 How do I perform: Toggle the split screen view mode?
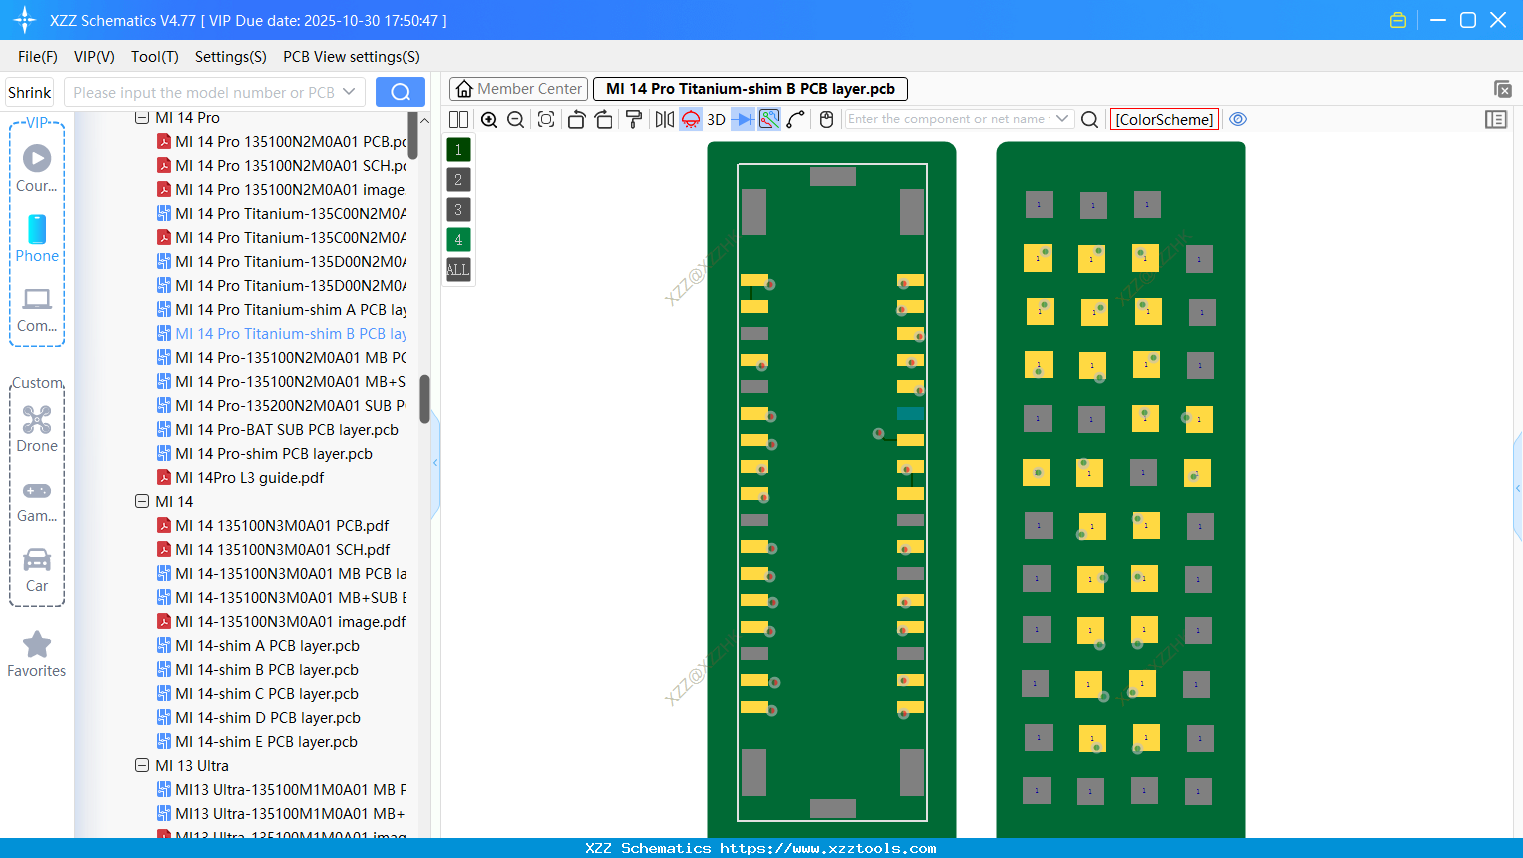click(x=458, y=119)
